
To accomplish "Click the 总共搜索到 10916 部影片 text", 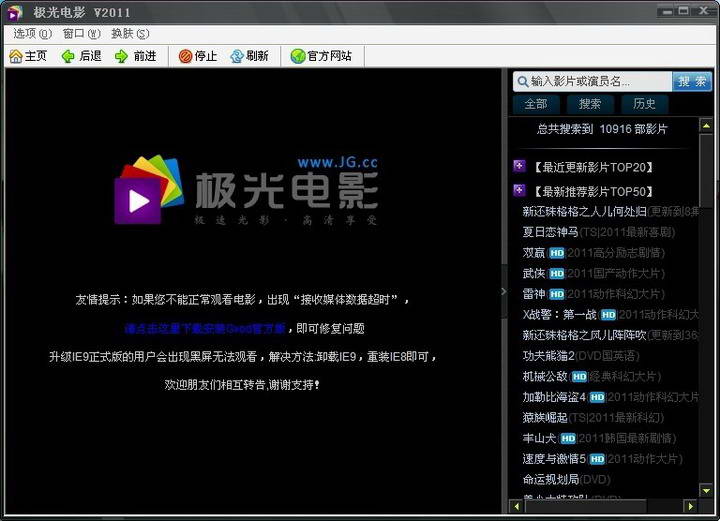I will point(602,129).
